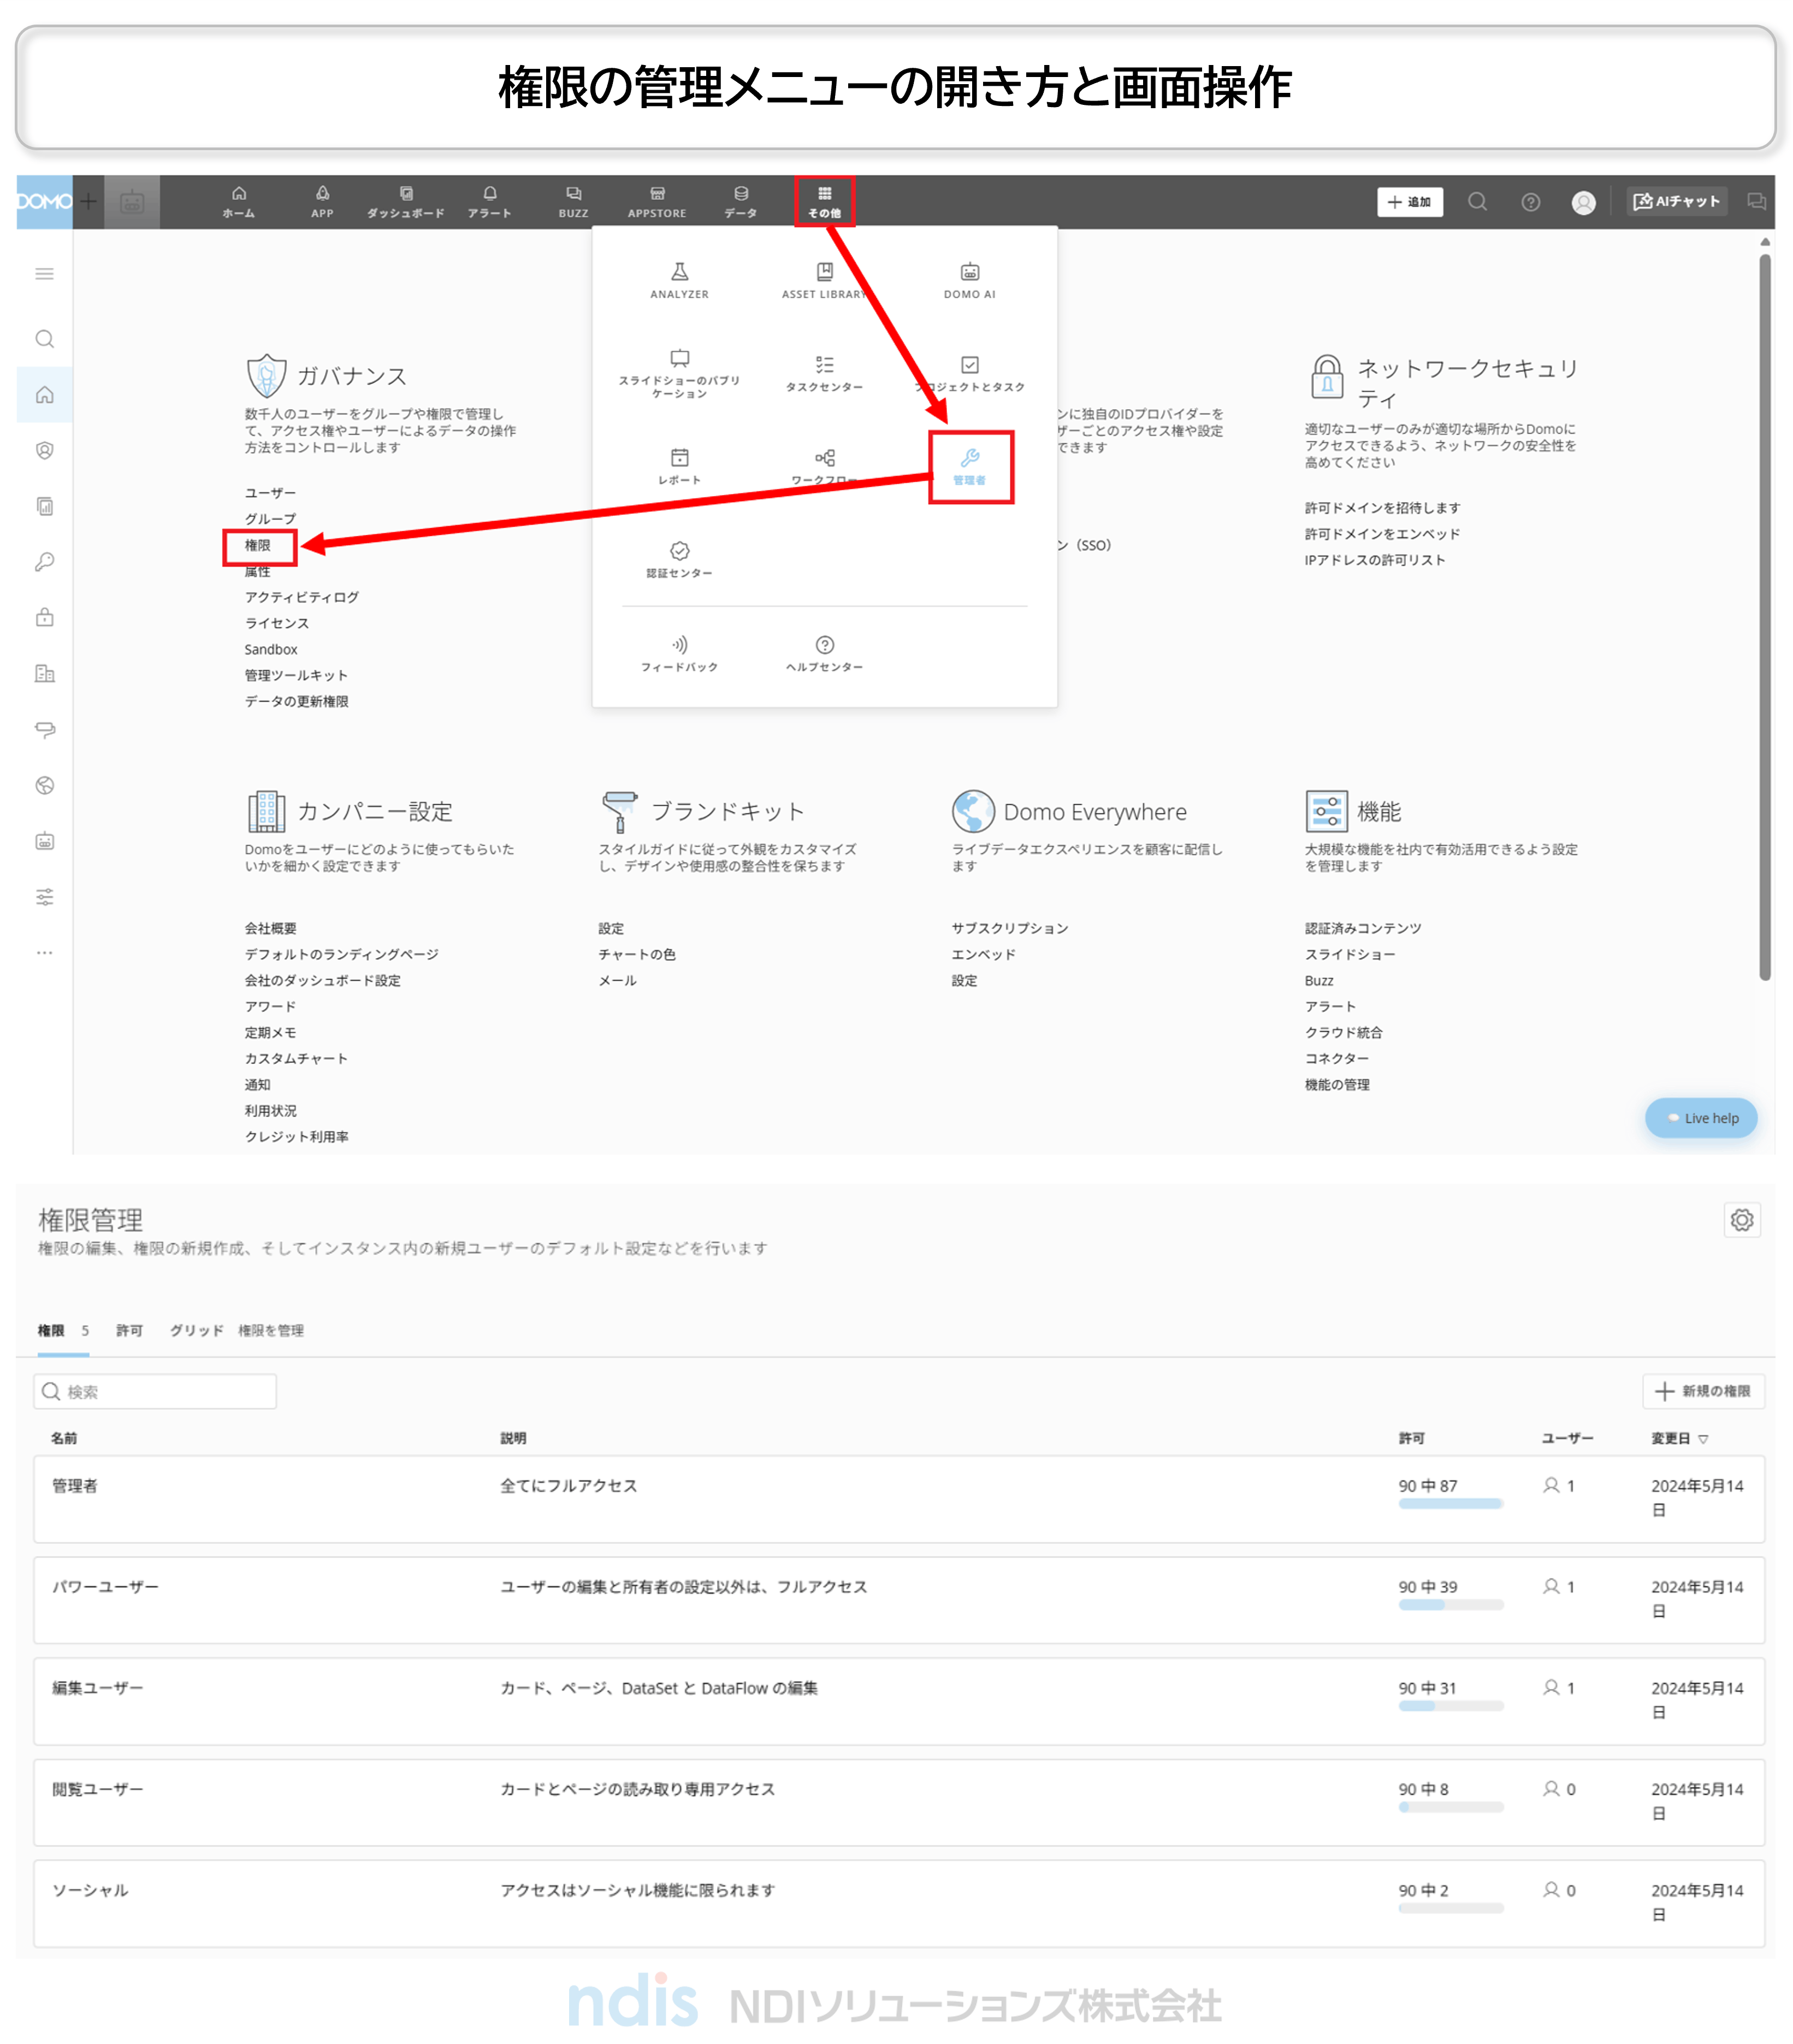
Task: Sort by the 変更日 column arrow
Action: 1703,1439
